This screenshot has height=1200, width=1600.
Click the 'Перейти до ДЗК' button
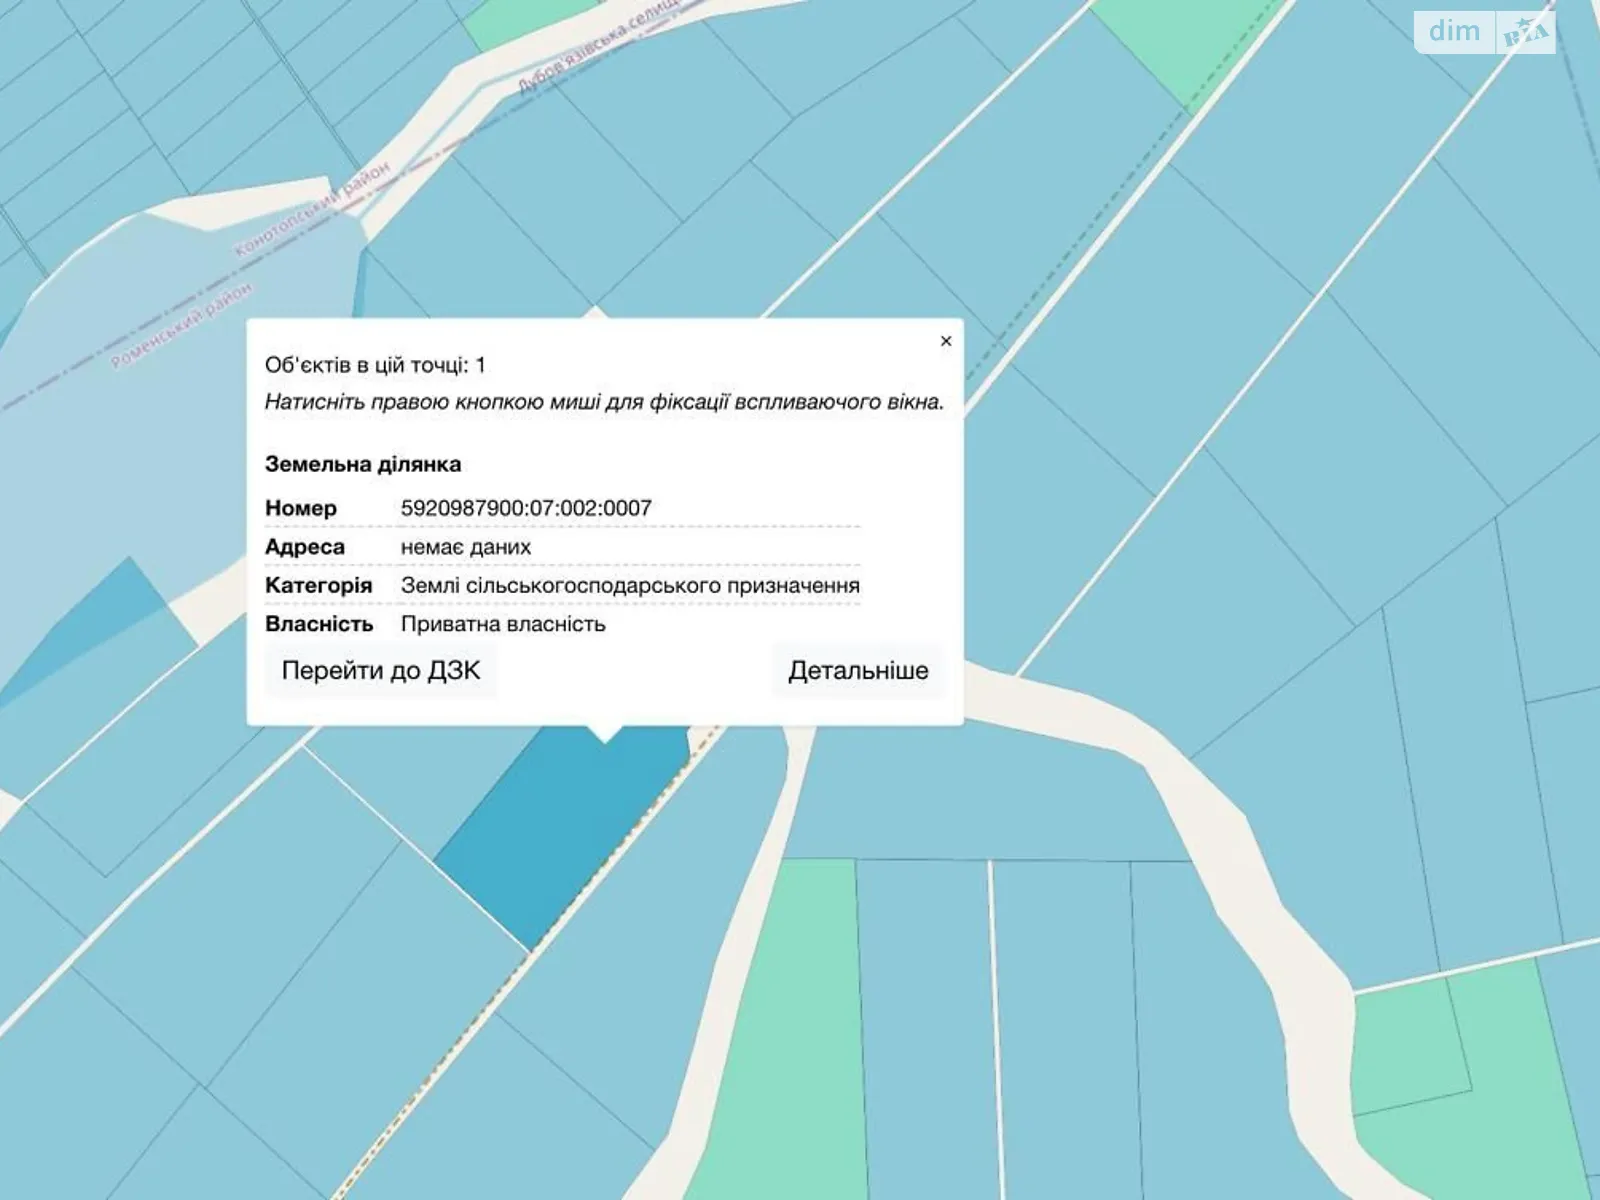click(x=381, y=670)
